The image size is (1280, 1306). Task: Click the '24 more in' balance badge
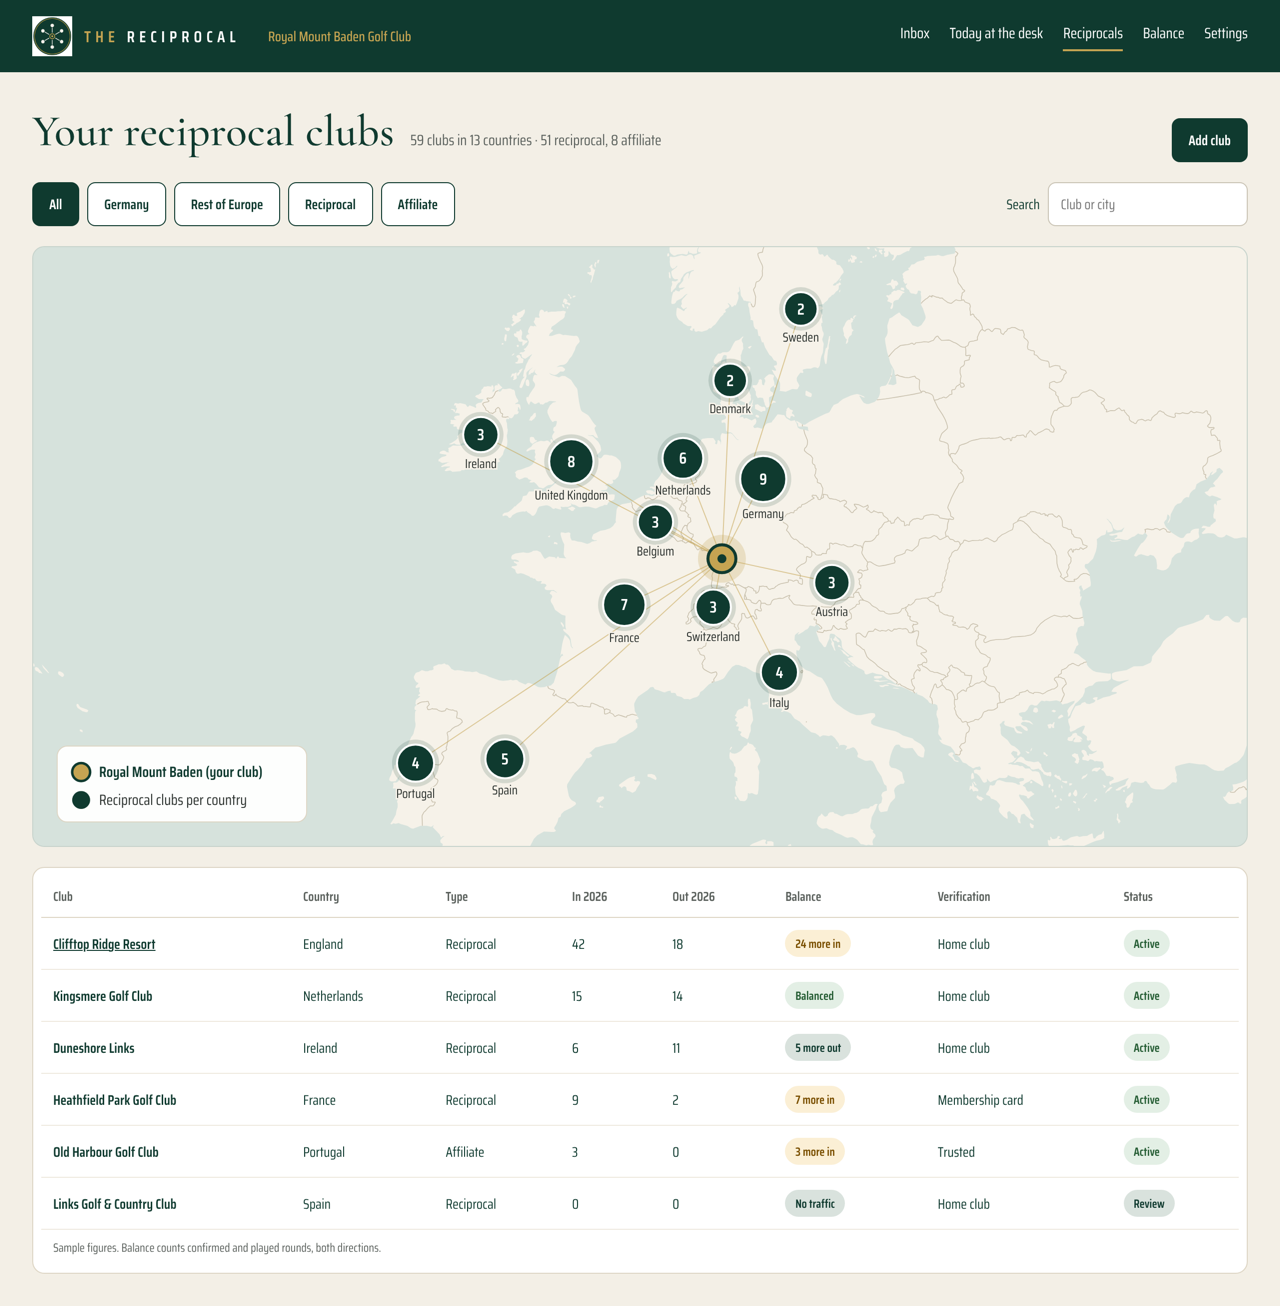point(818,944)
